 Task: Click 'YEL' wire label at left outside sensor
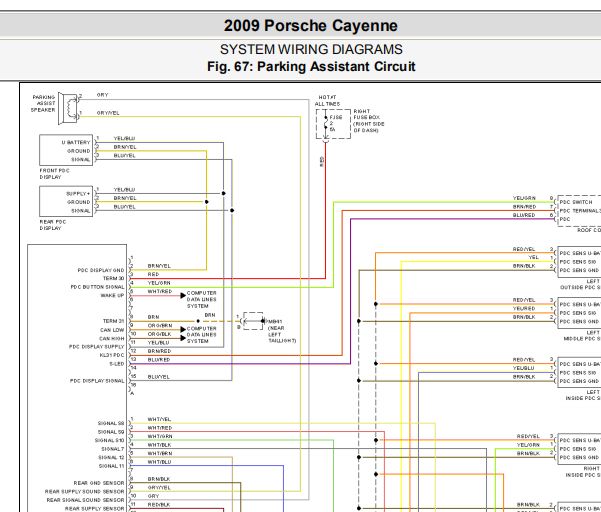534,258
